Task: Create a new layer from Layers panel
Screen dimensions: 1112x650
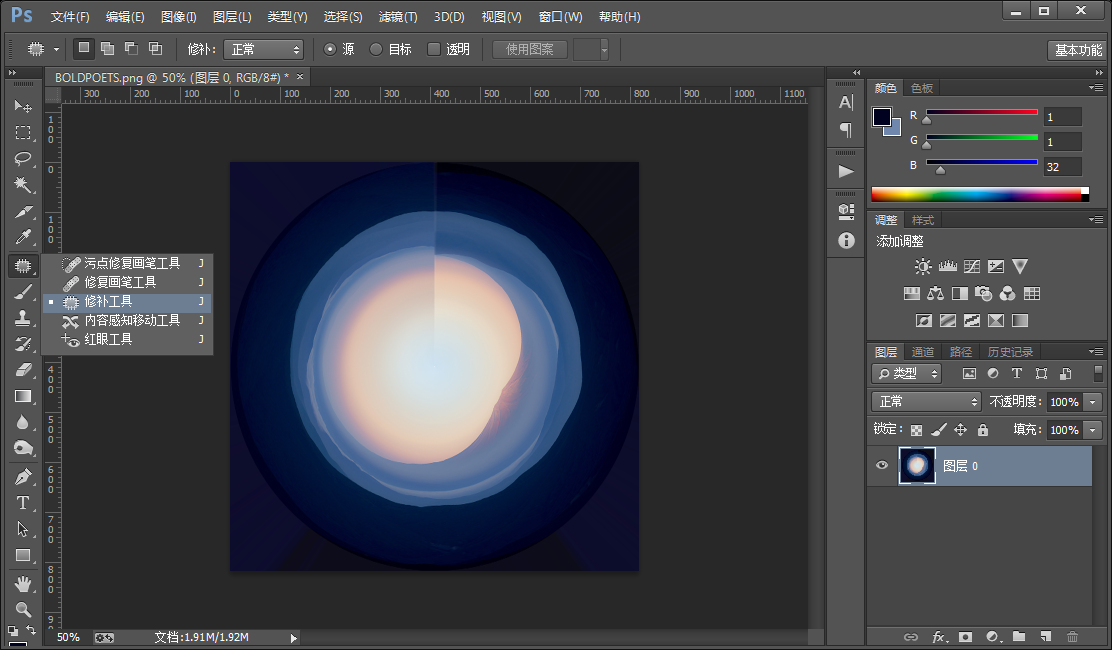Action: [1045, 637]
